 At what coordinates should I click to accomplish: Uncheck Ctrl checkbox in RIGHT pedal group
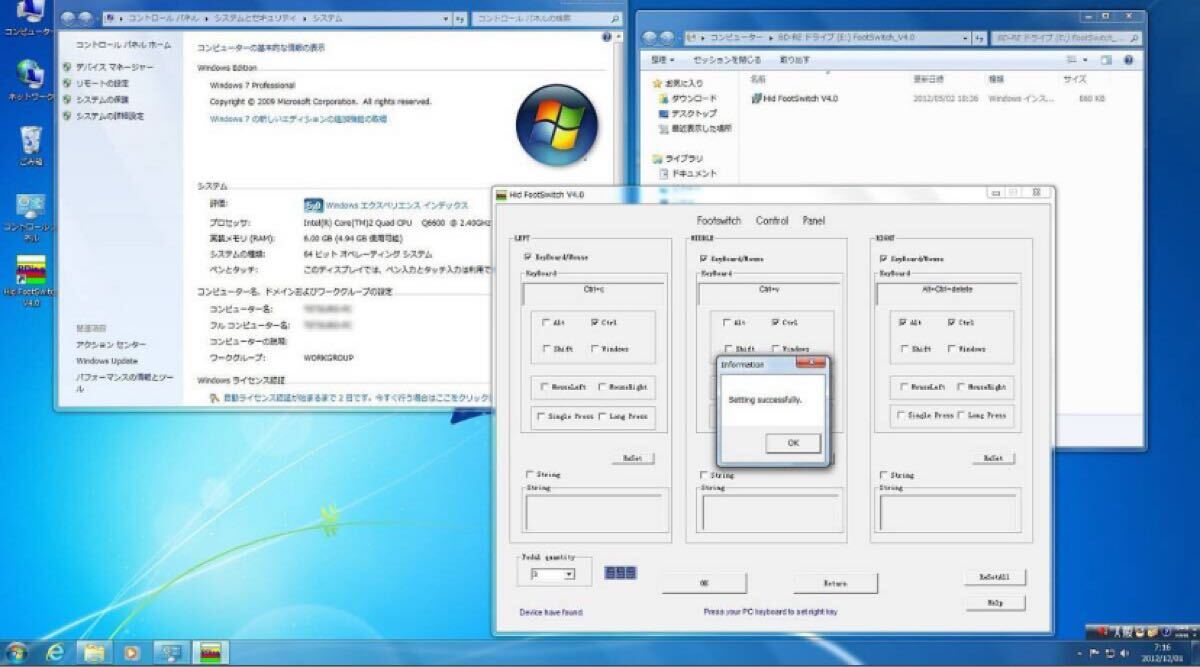click(x=952, y=323)
